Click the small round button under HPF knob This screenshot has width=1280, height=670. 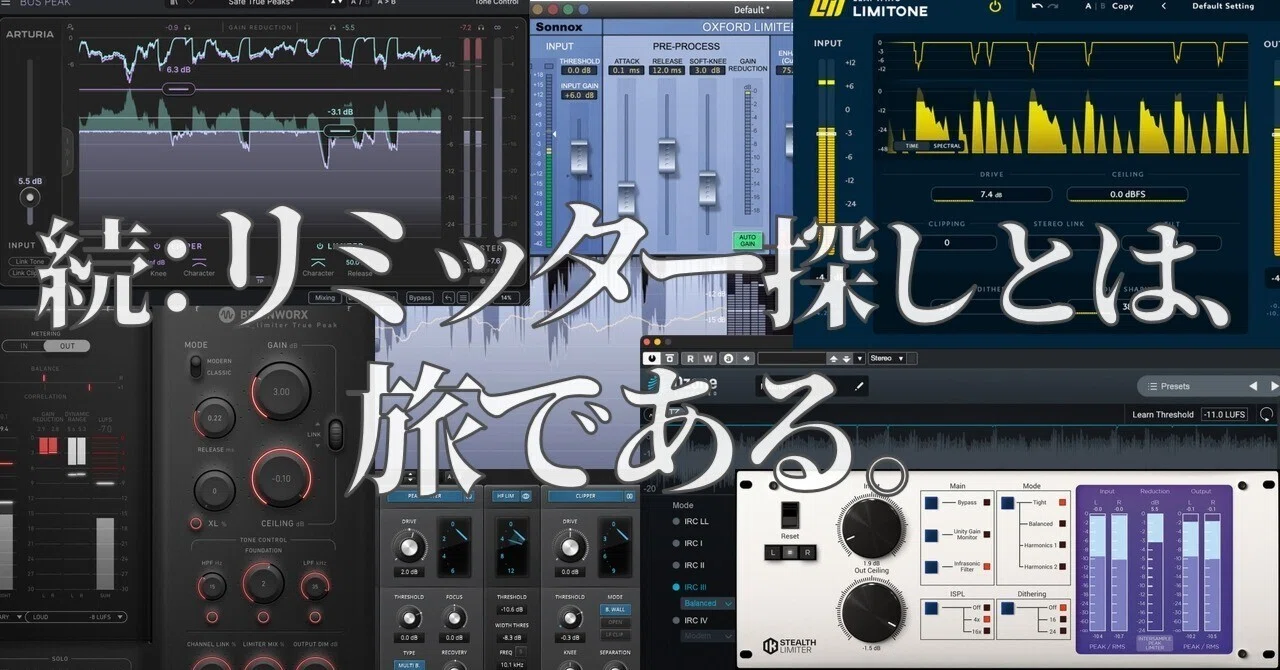[212, 617]
